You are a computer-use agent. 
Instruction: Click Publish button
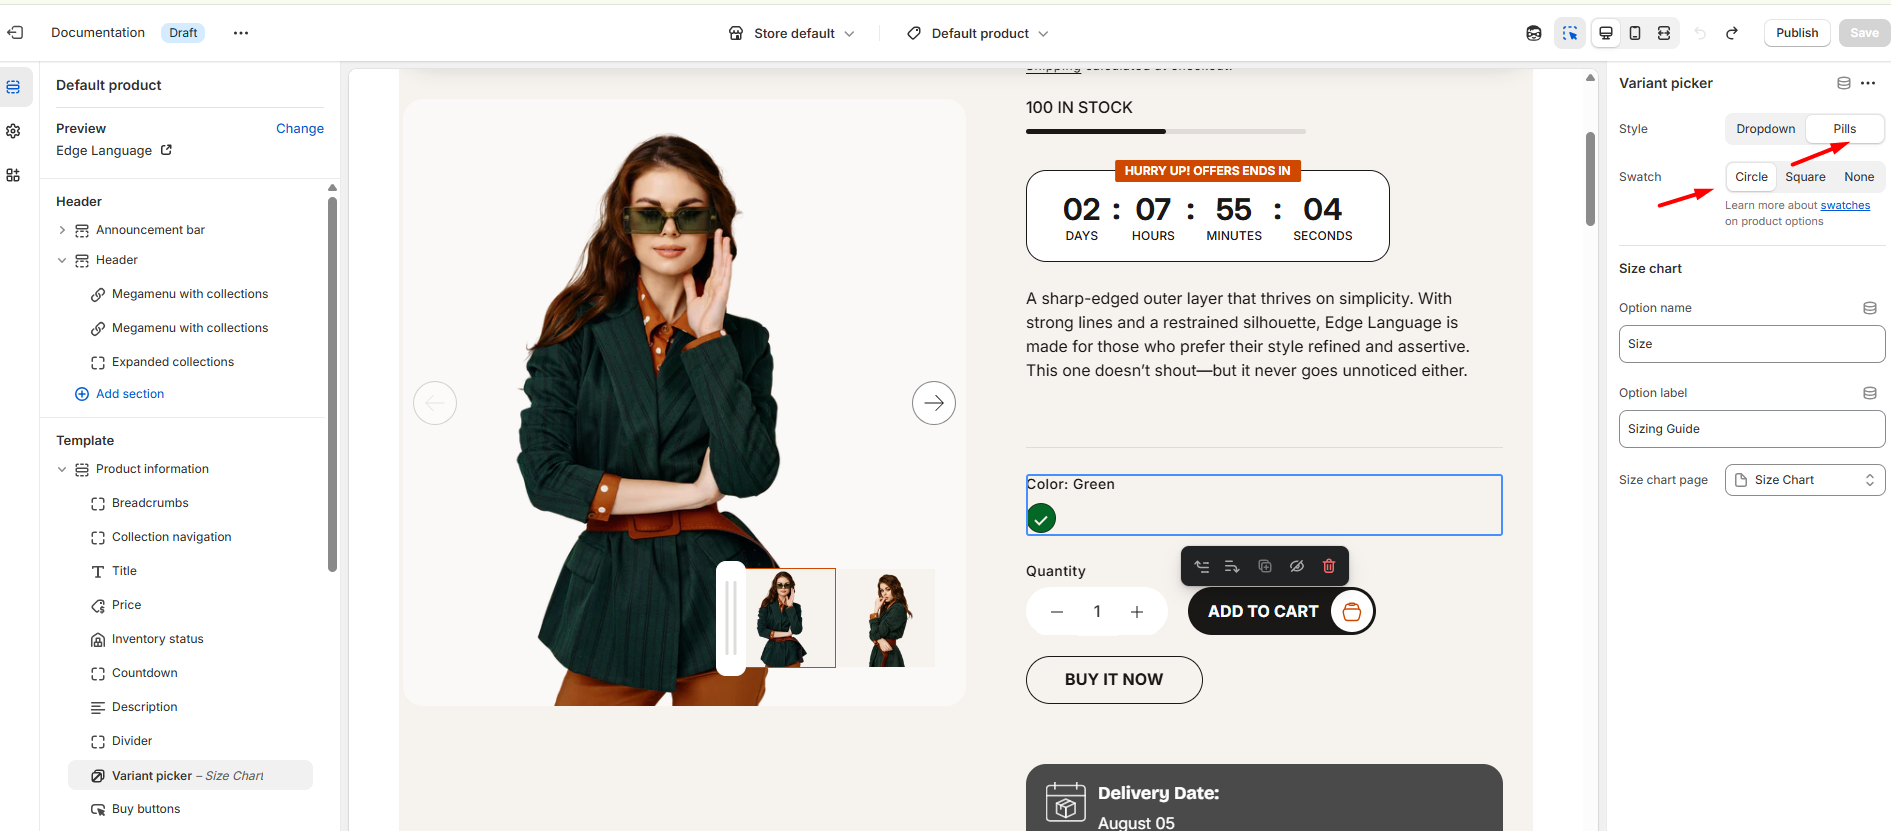(1797, 33)
